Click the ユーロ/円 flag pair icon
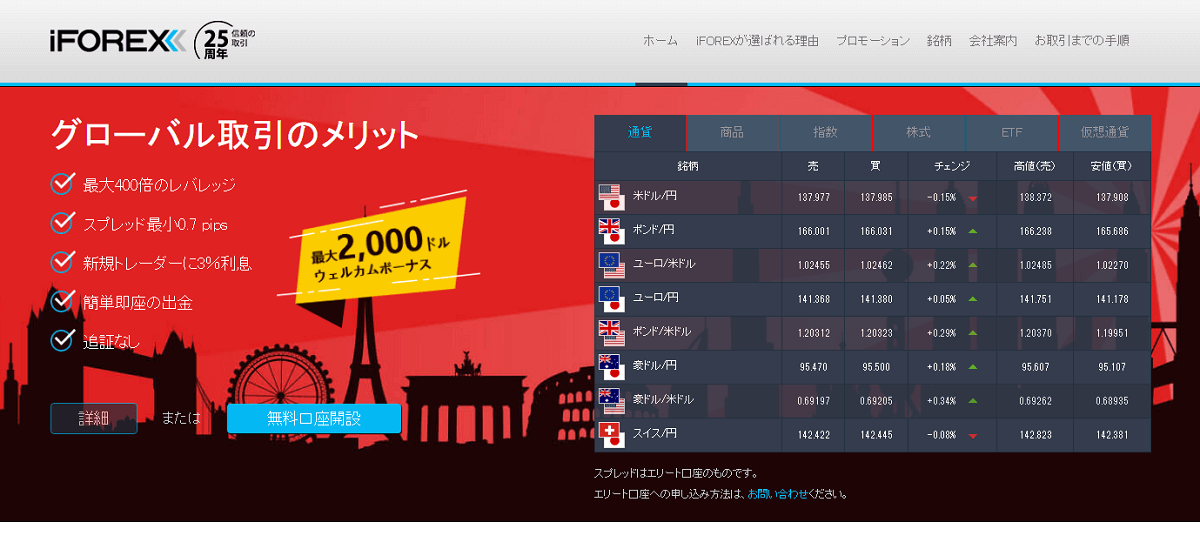The width and height of the screenshot is (1200, 549). pos(611,299)
